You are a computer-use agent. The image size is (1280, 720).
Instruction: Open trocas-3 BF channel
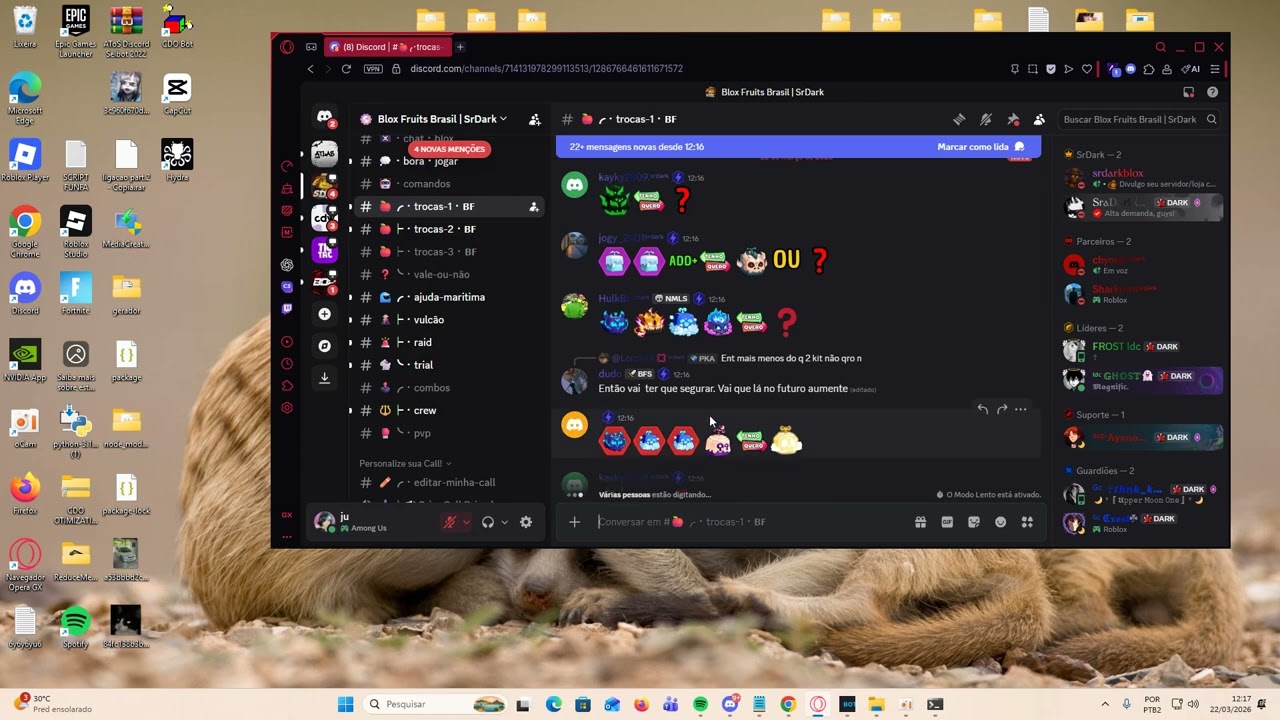click(x=447, y=252)
